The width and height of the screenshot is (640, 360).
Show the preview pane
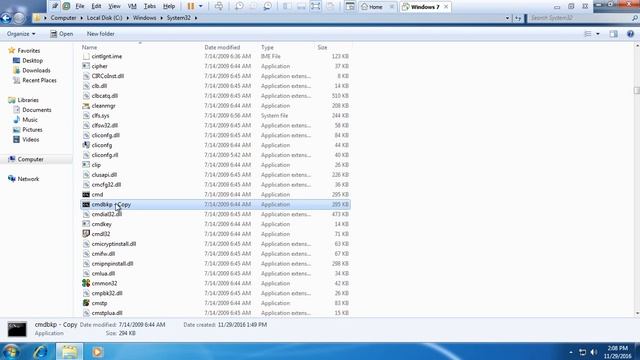click(613, 34)
